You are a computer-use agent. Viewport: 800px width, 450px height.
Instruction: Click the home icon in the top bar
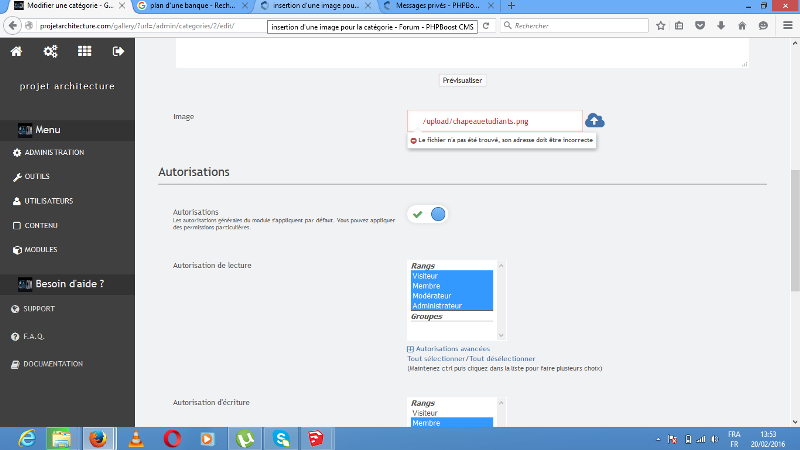[16, 51]
